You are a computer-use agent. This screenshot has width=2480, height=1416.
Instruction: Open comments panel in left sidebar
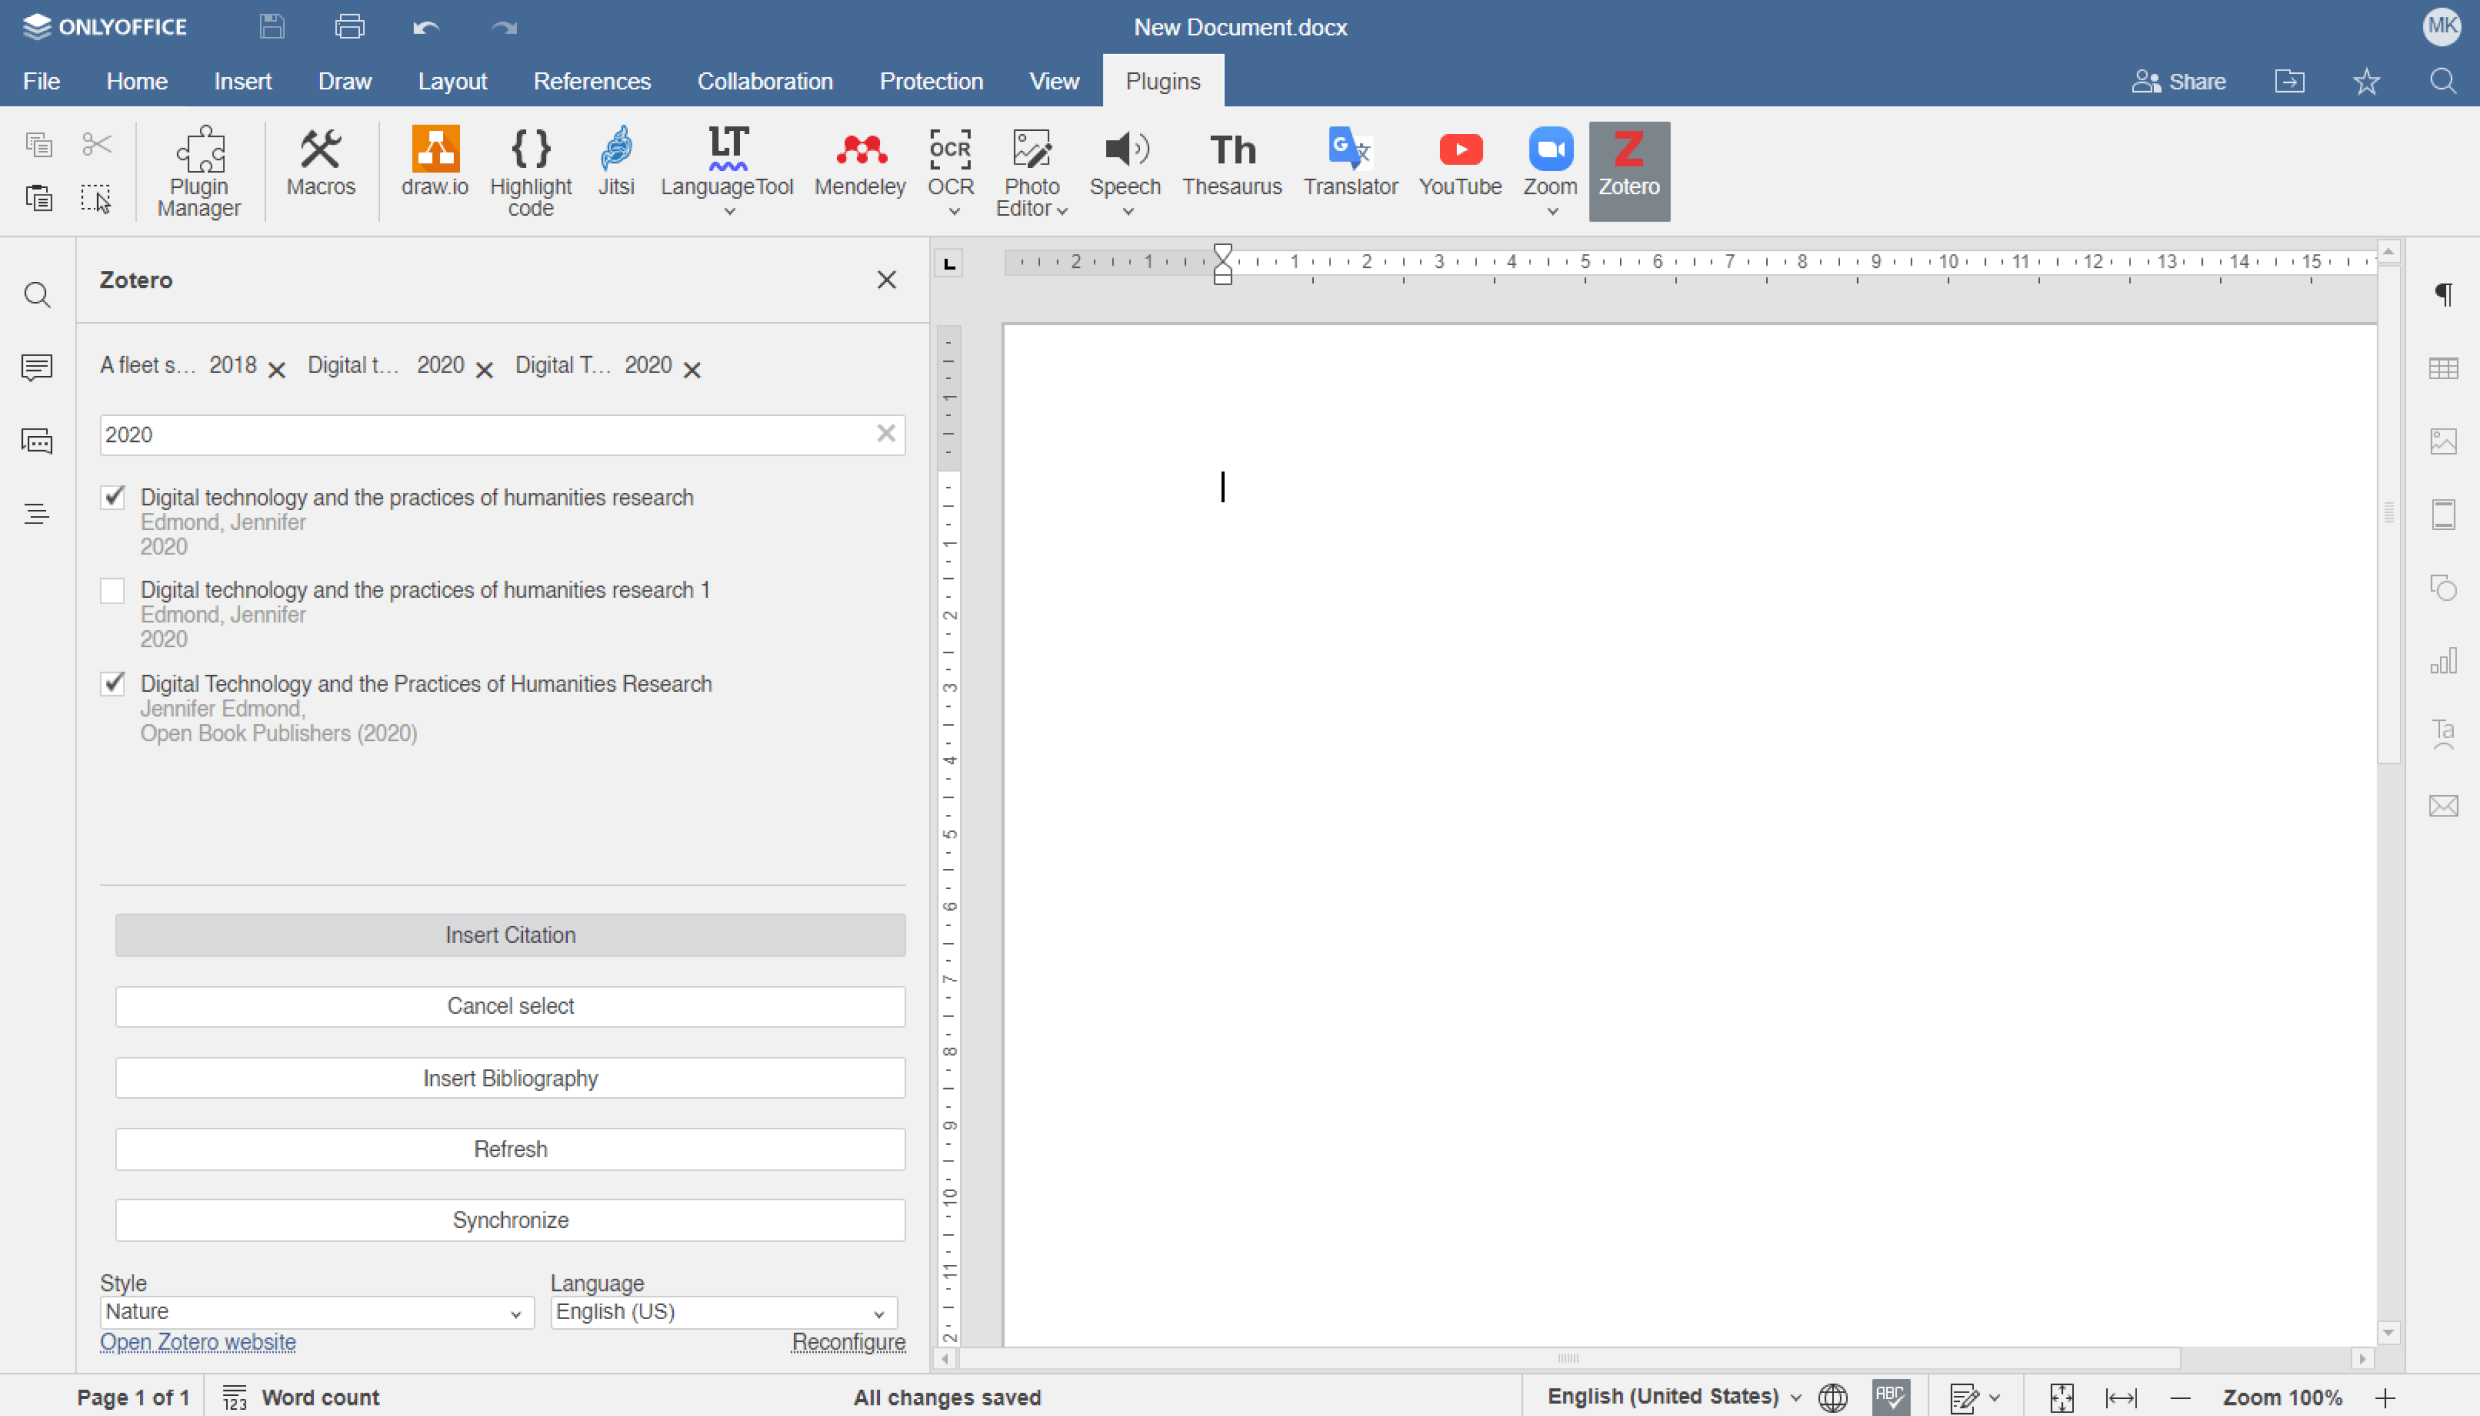click(37, 367)
